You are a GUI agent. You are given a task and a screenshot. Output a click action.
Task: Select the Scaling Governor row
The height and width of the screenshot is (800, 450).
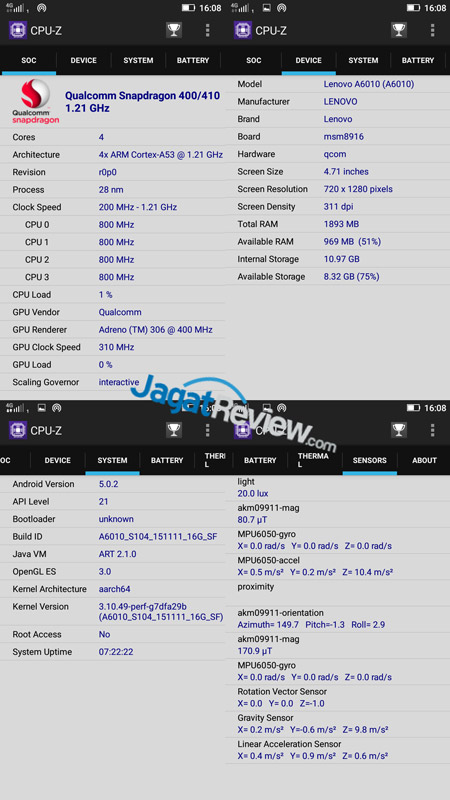[x=112, y=382]
